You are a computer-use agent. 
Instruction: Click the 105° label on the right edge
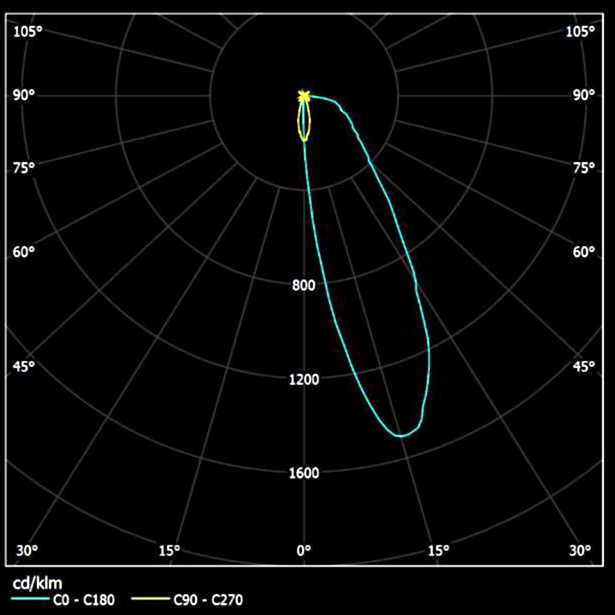coord(580,31)
